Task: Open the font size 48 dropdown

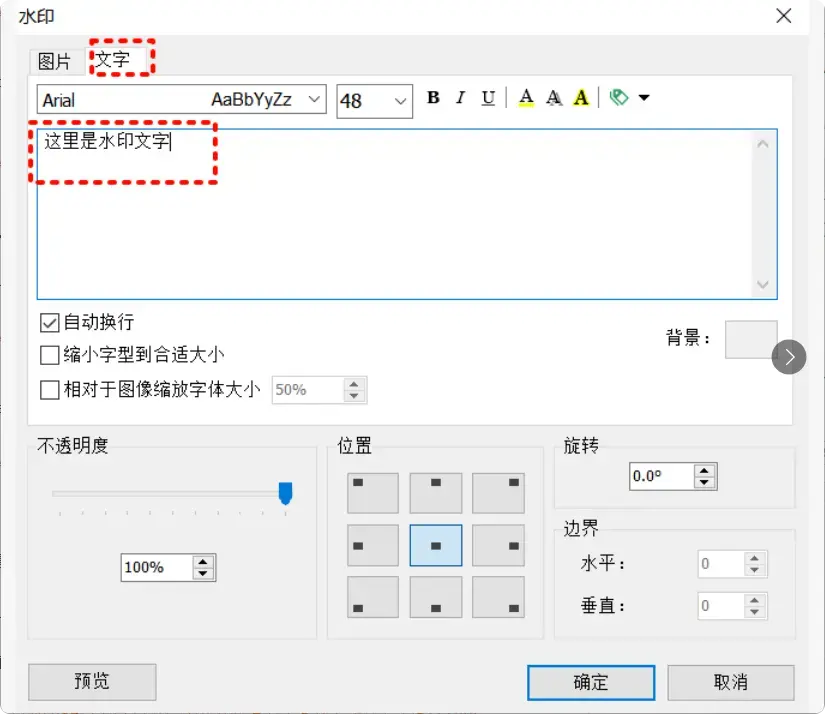Action: pyautogui.click(x=398, y=100)
